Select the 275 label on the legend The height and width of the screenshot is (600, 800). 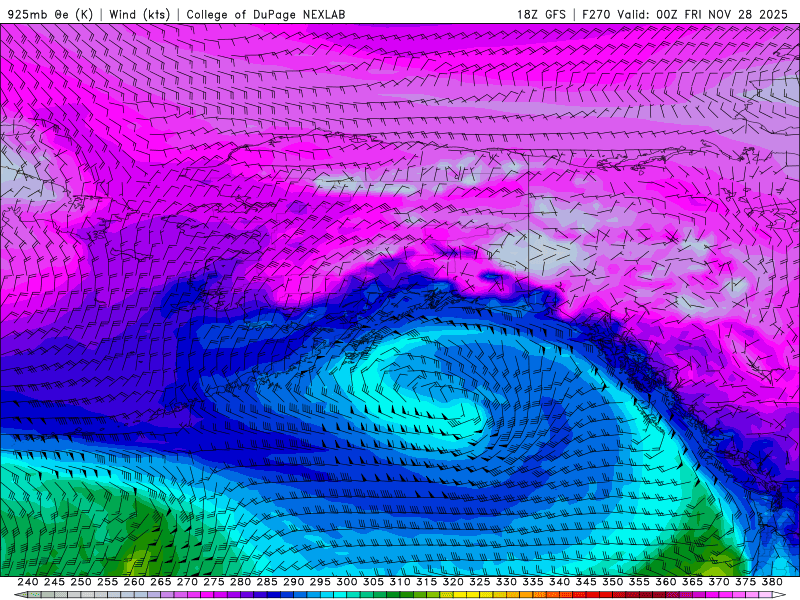[214, 582]
